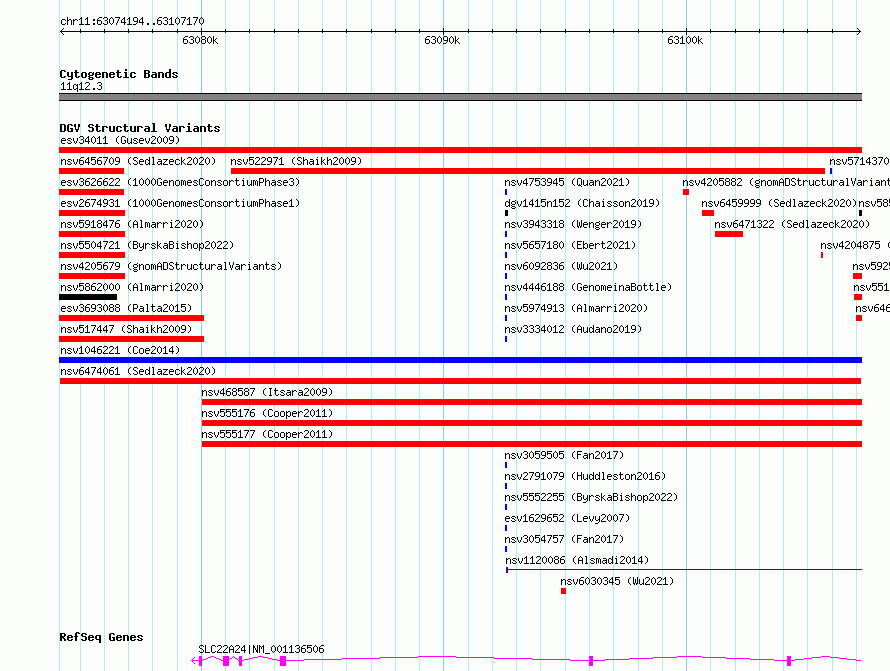This screenshot has width=890, height=671.
Task: Click the RefSeq Genes track heading
Action: [x=101, y=637]
